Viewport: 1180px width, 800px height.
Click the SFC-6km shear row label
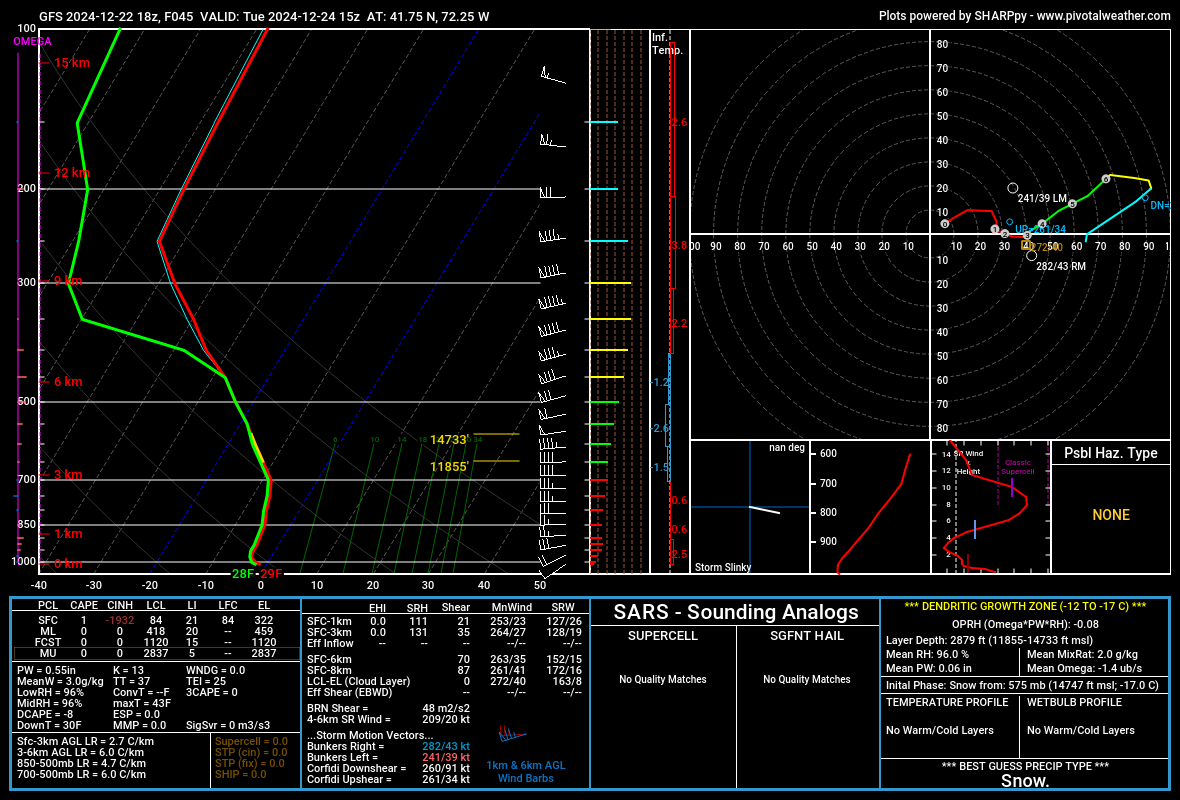point(329,659)
